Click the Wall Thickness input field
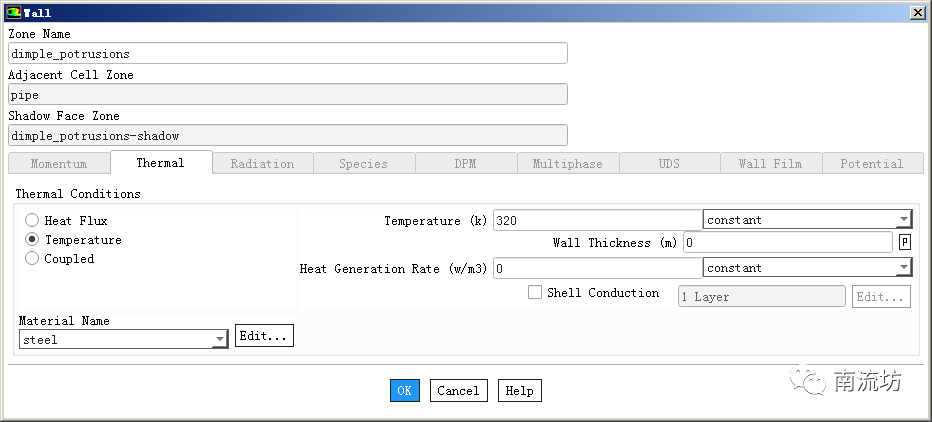Viewport: 932px width, 422px height. [787, 243]
